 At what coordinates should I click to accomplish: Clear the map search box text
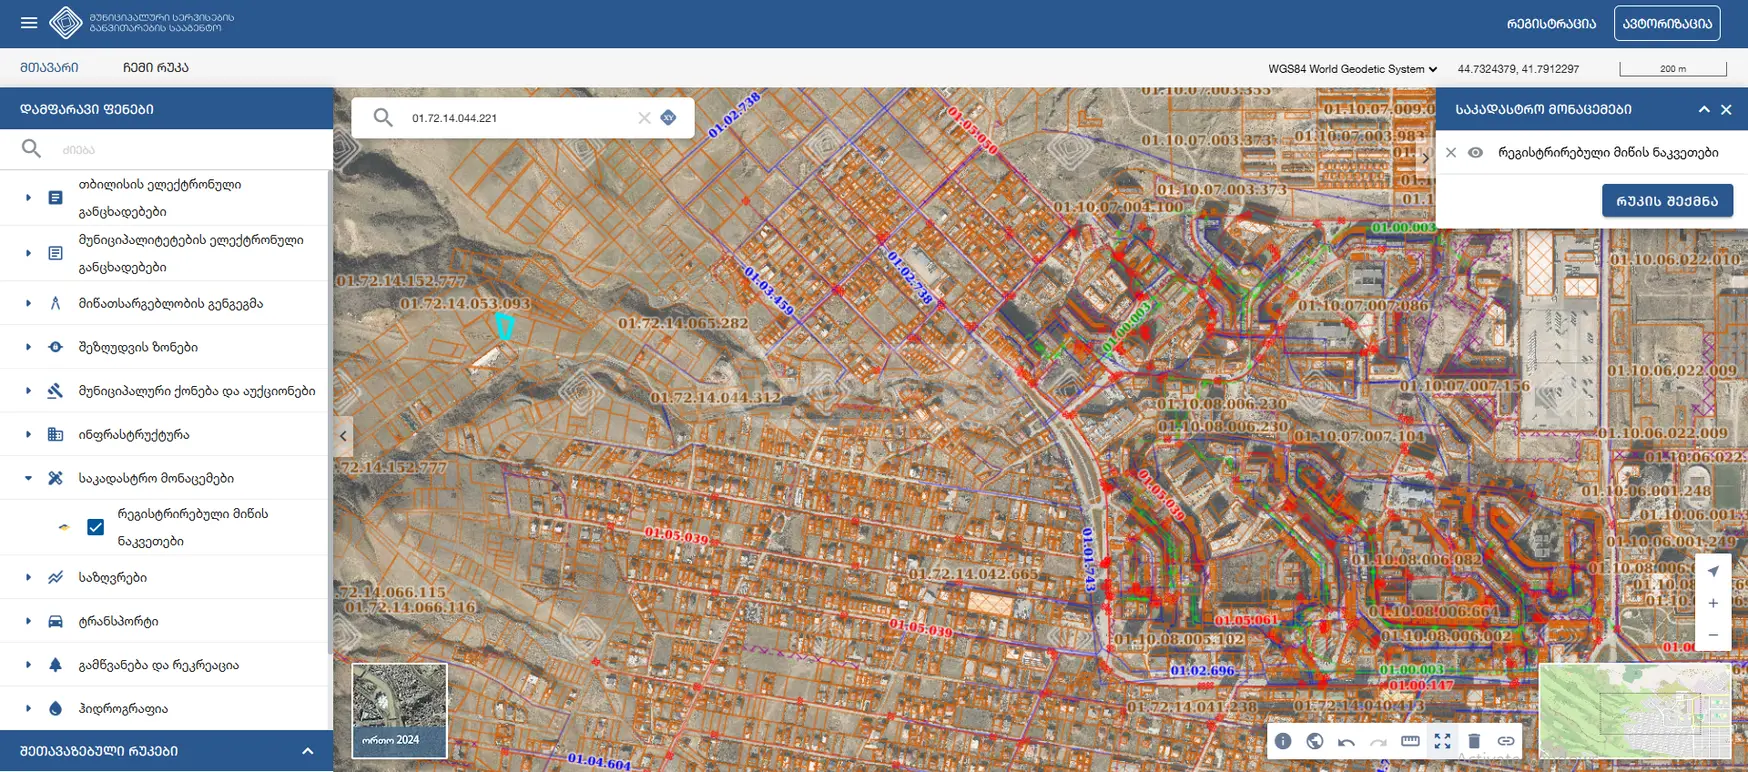644,118
